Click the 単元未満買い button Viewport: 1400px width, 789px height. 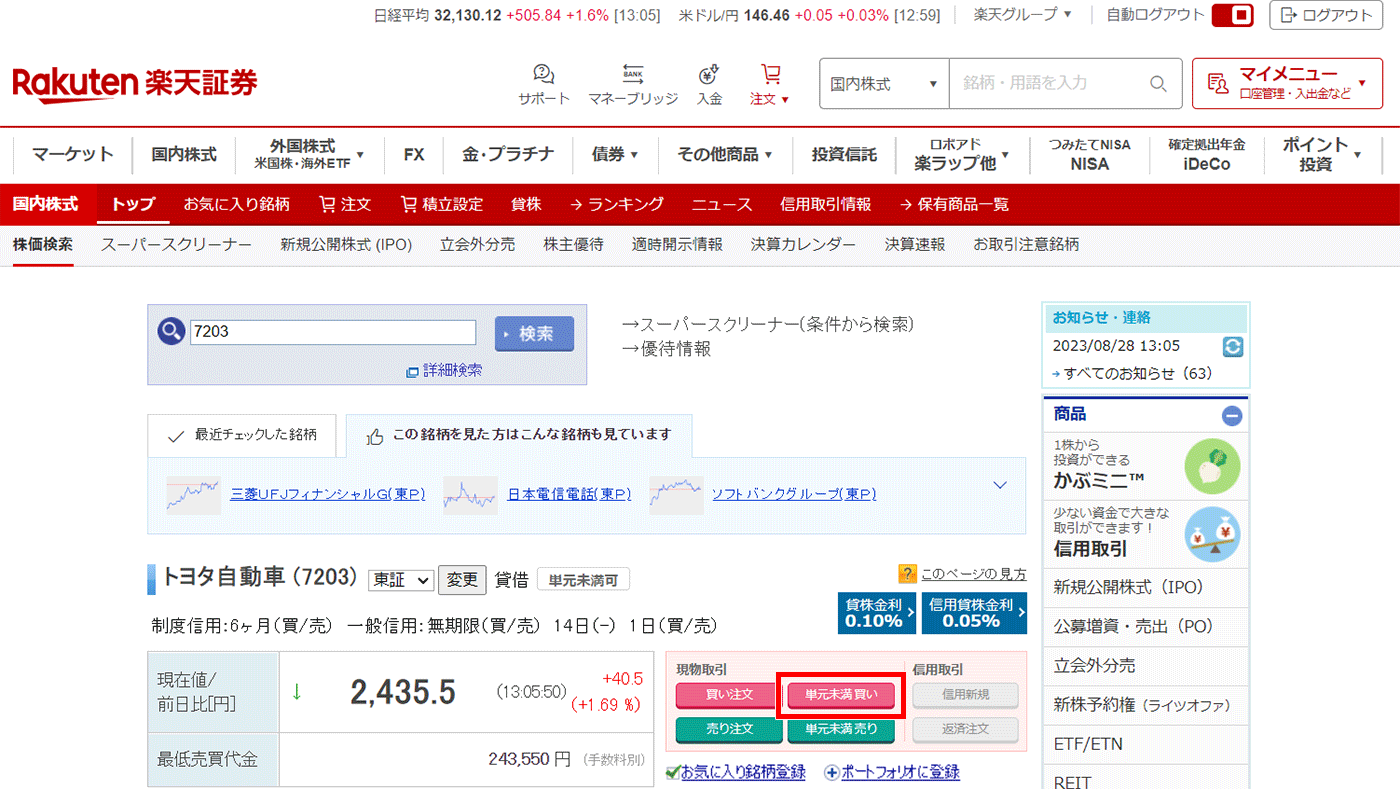(840, 695)
